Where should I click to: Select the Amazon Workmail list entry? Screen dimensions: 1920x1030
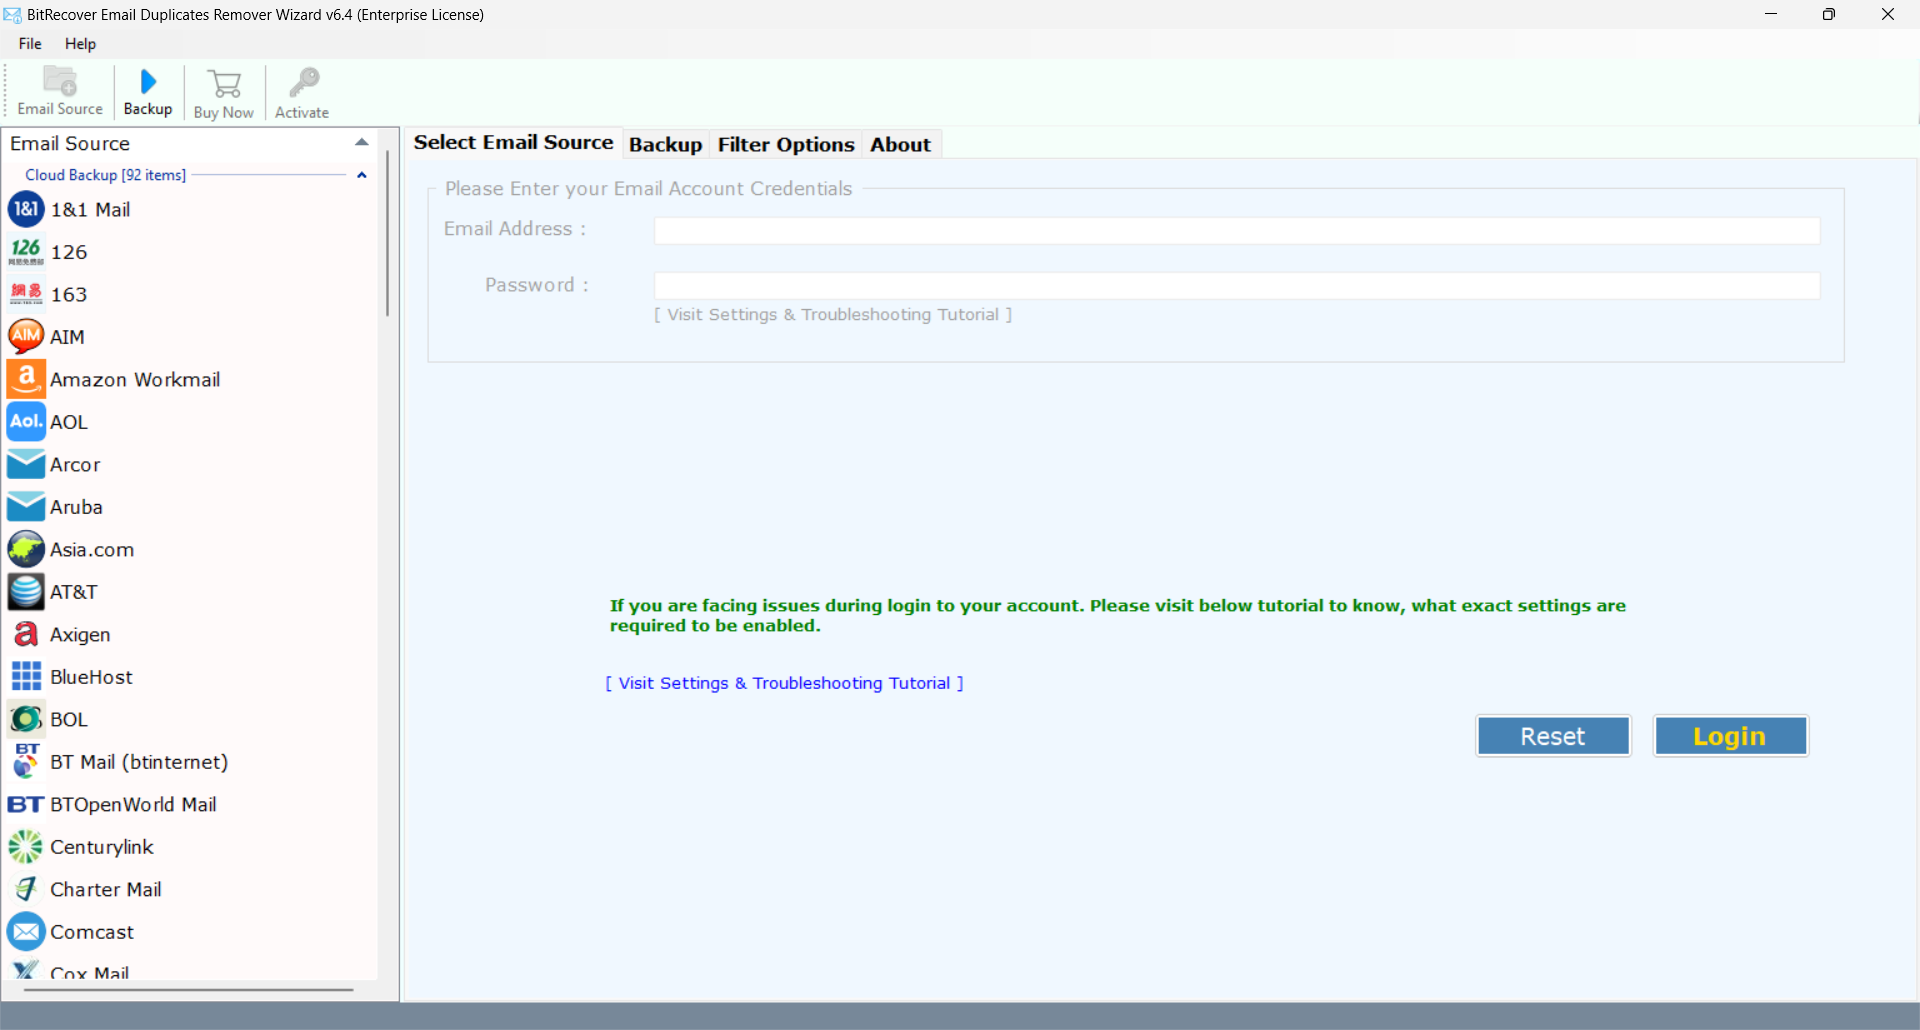point(135,380)
